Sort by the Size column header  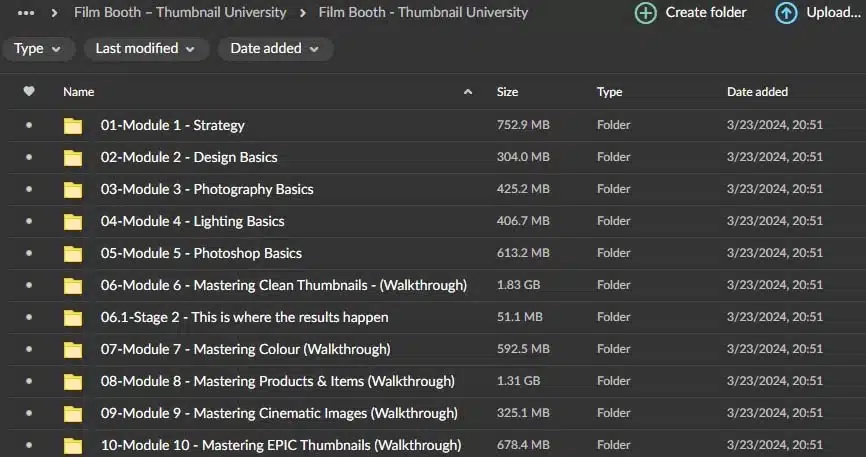tap(507, 92)
